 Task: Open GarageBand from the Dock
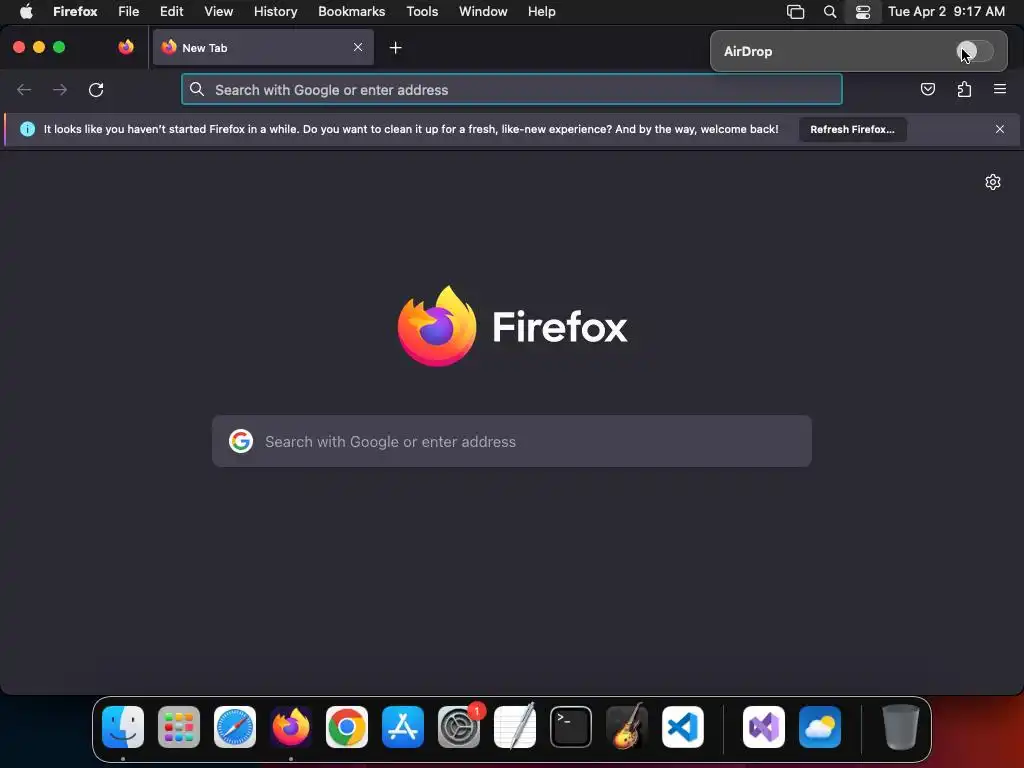[627, 727]
